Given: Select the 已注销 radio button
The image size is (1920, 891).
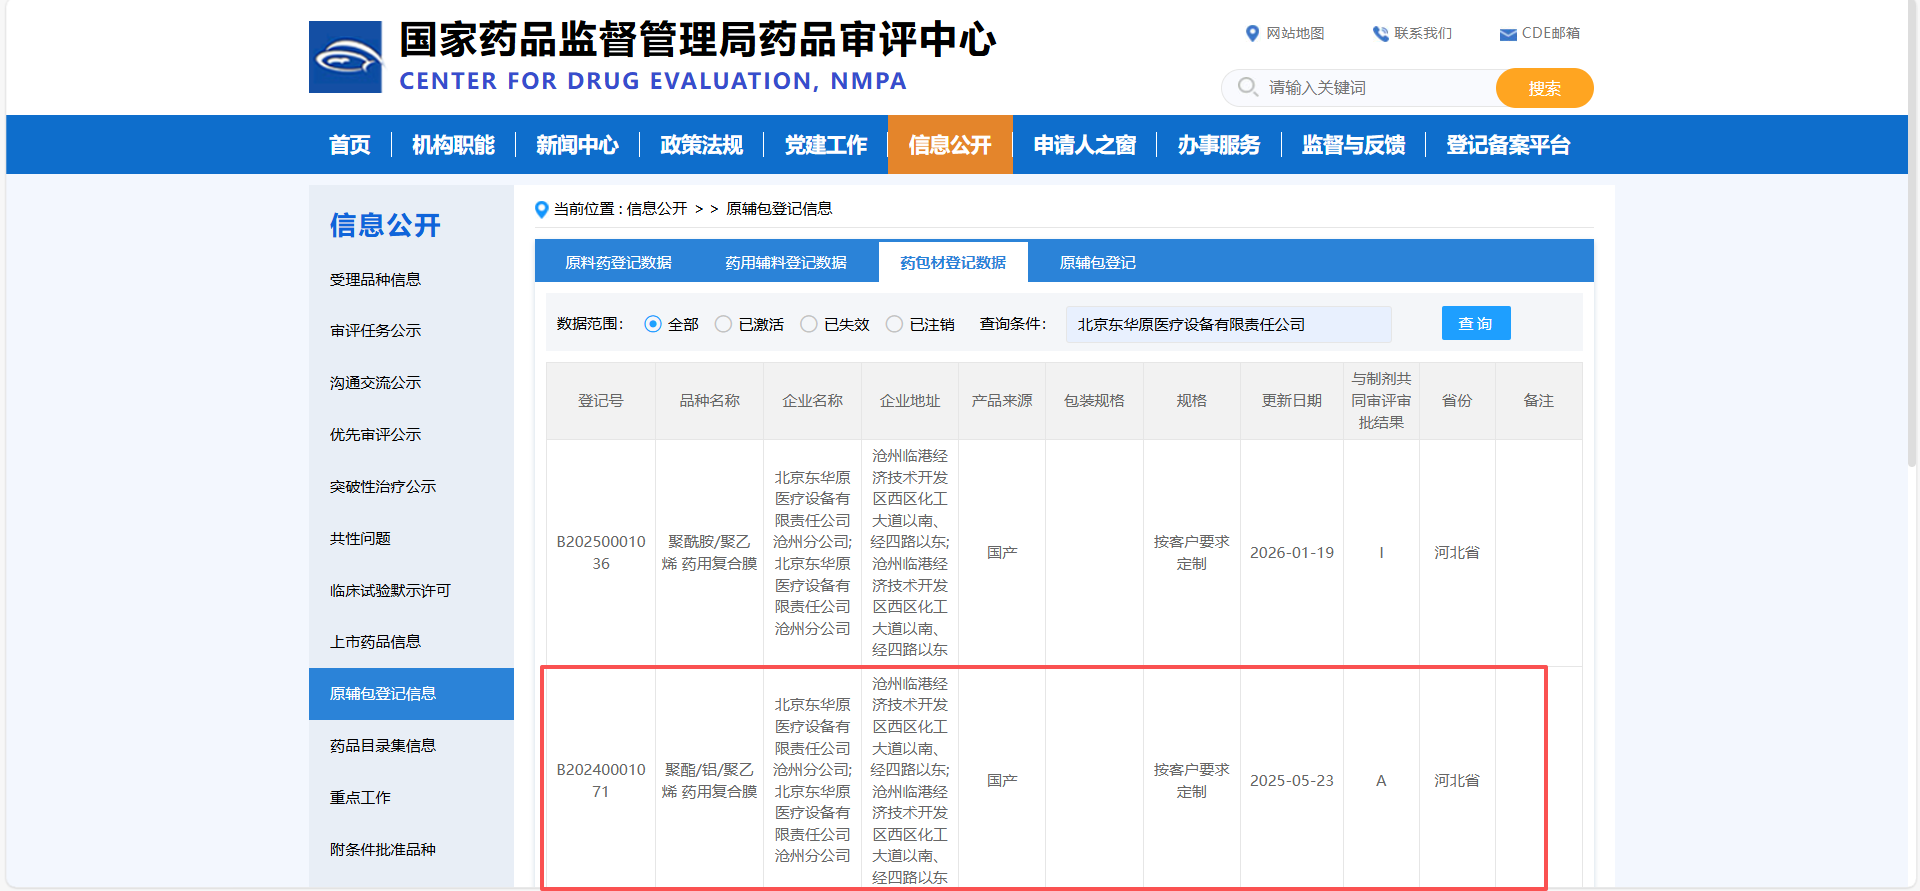Looking at the screenshot, I should point(894,324).
